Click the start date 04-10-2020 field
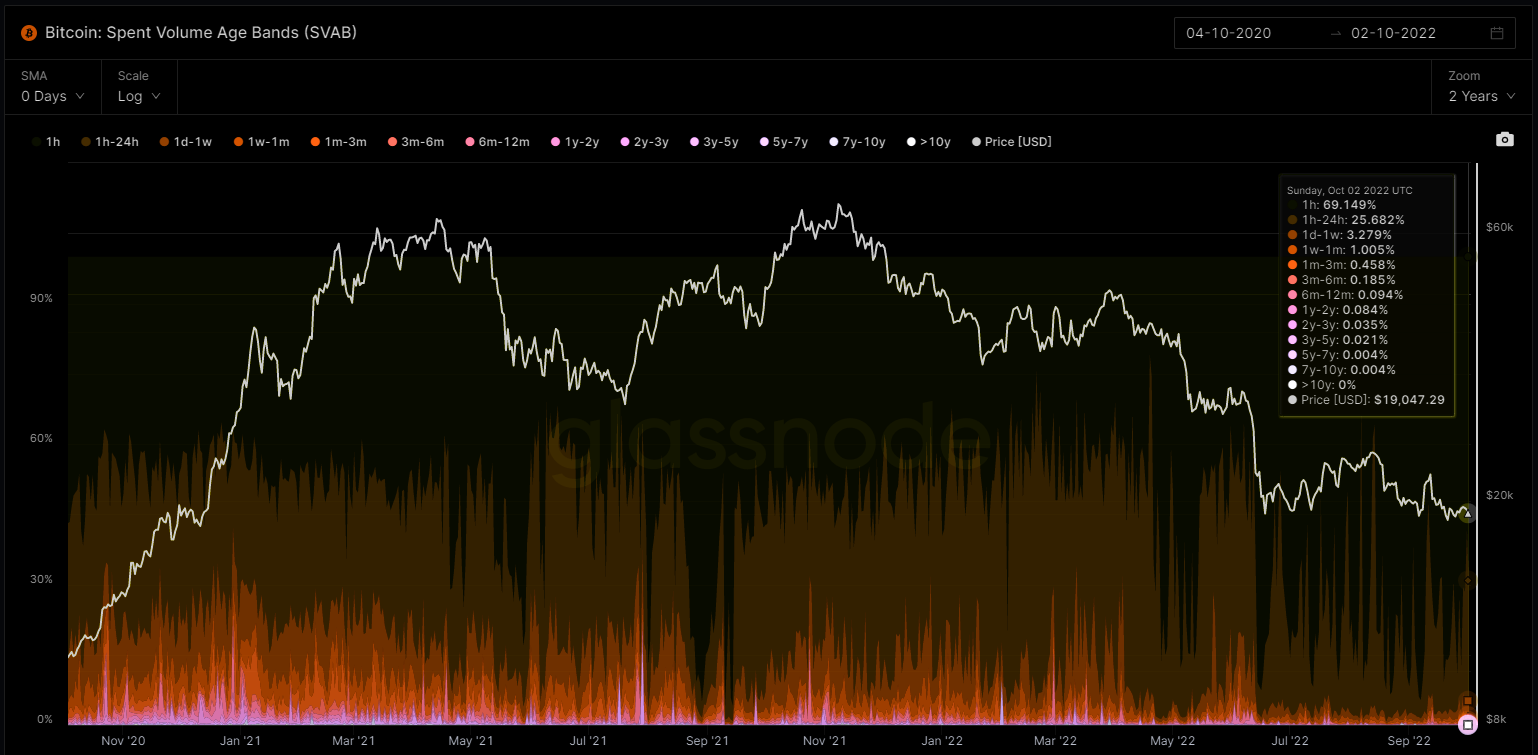This screenshot has height=755, width=1538. click(1228, 33)
